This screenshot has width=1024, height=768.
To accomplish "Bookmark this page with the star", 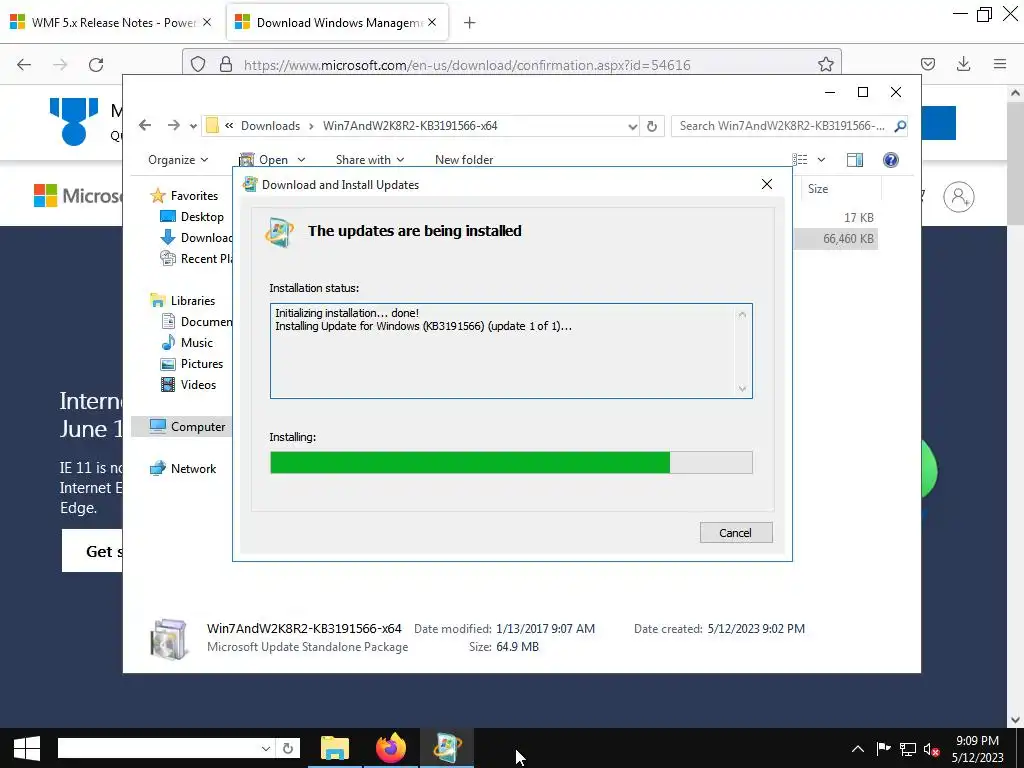I will pos(825,64).
